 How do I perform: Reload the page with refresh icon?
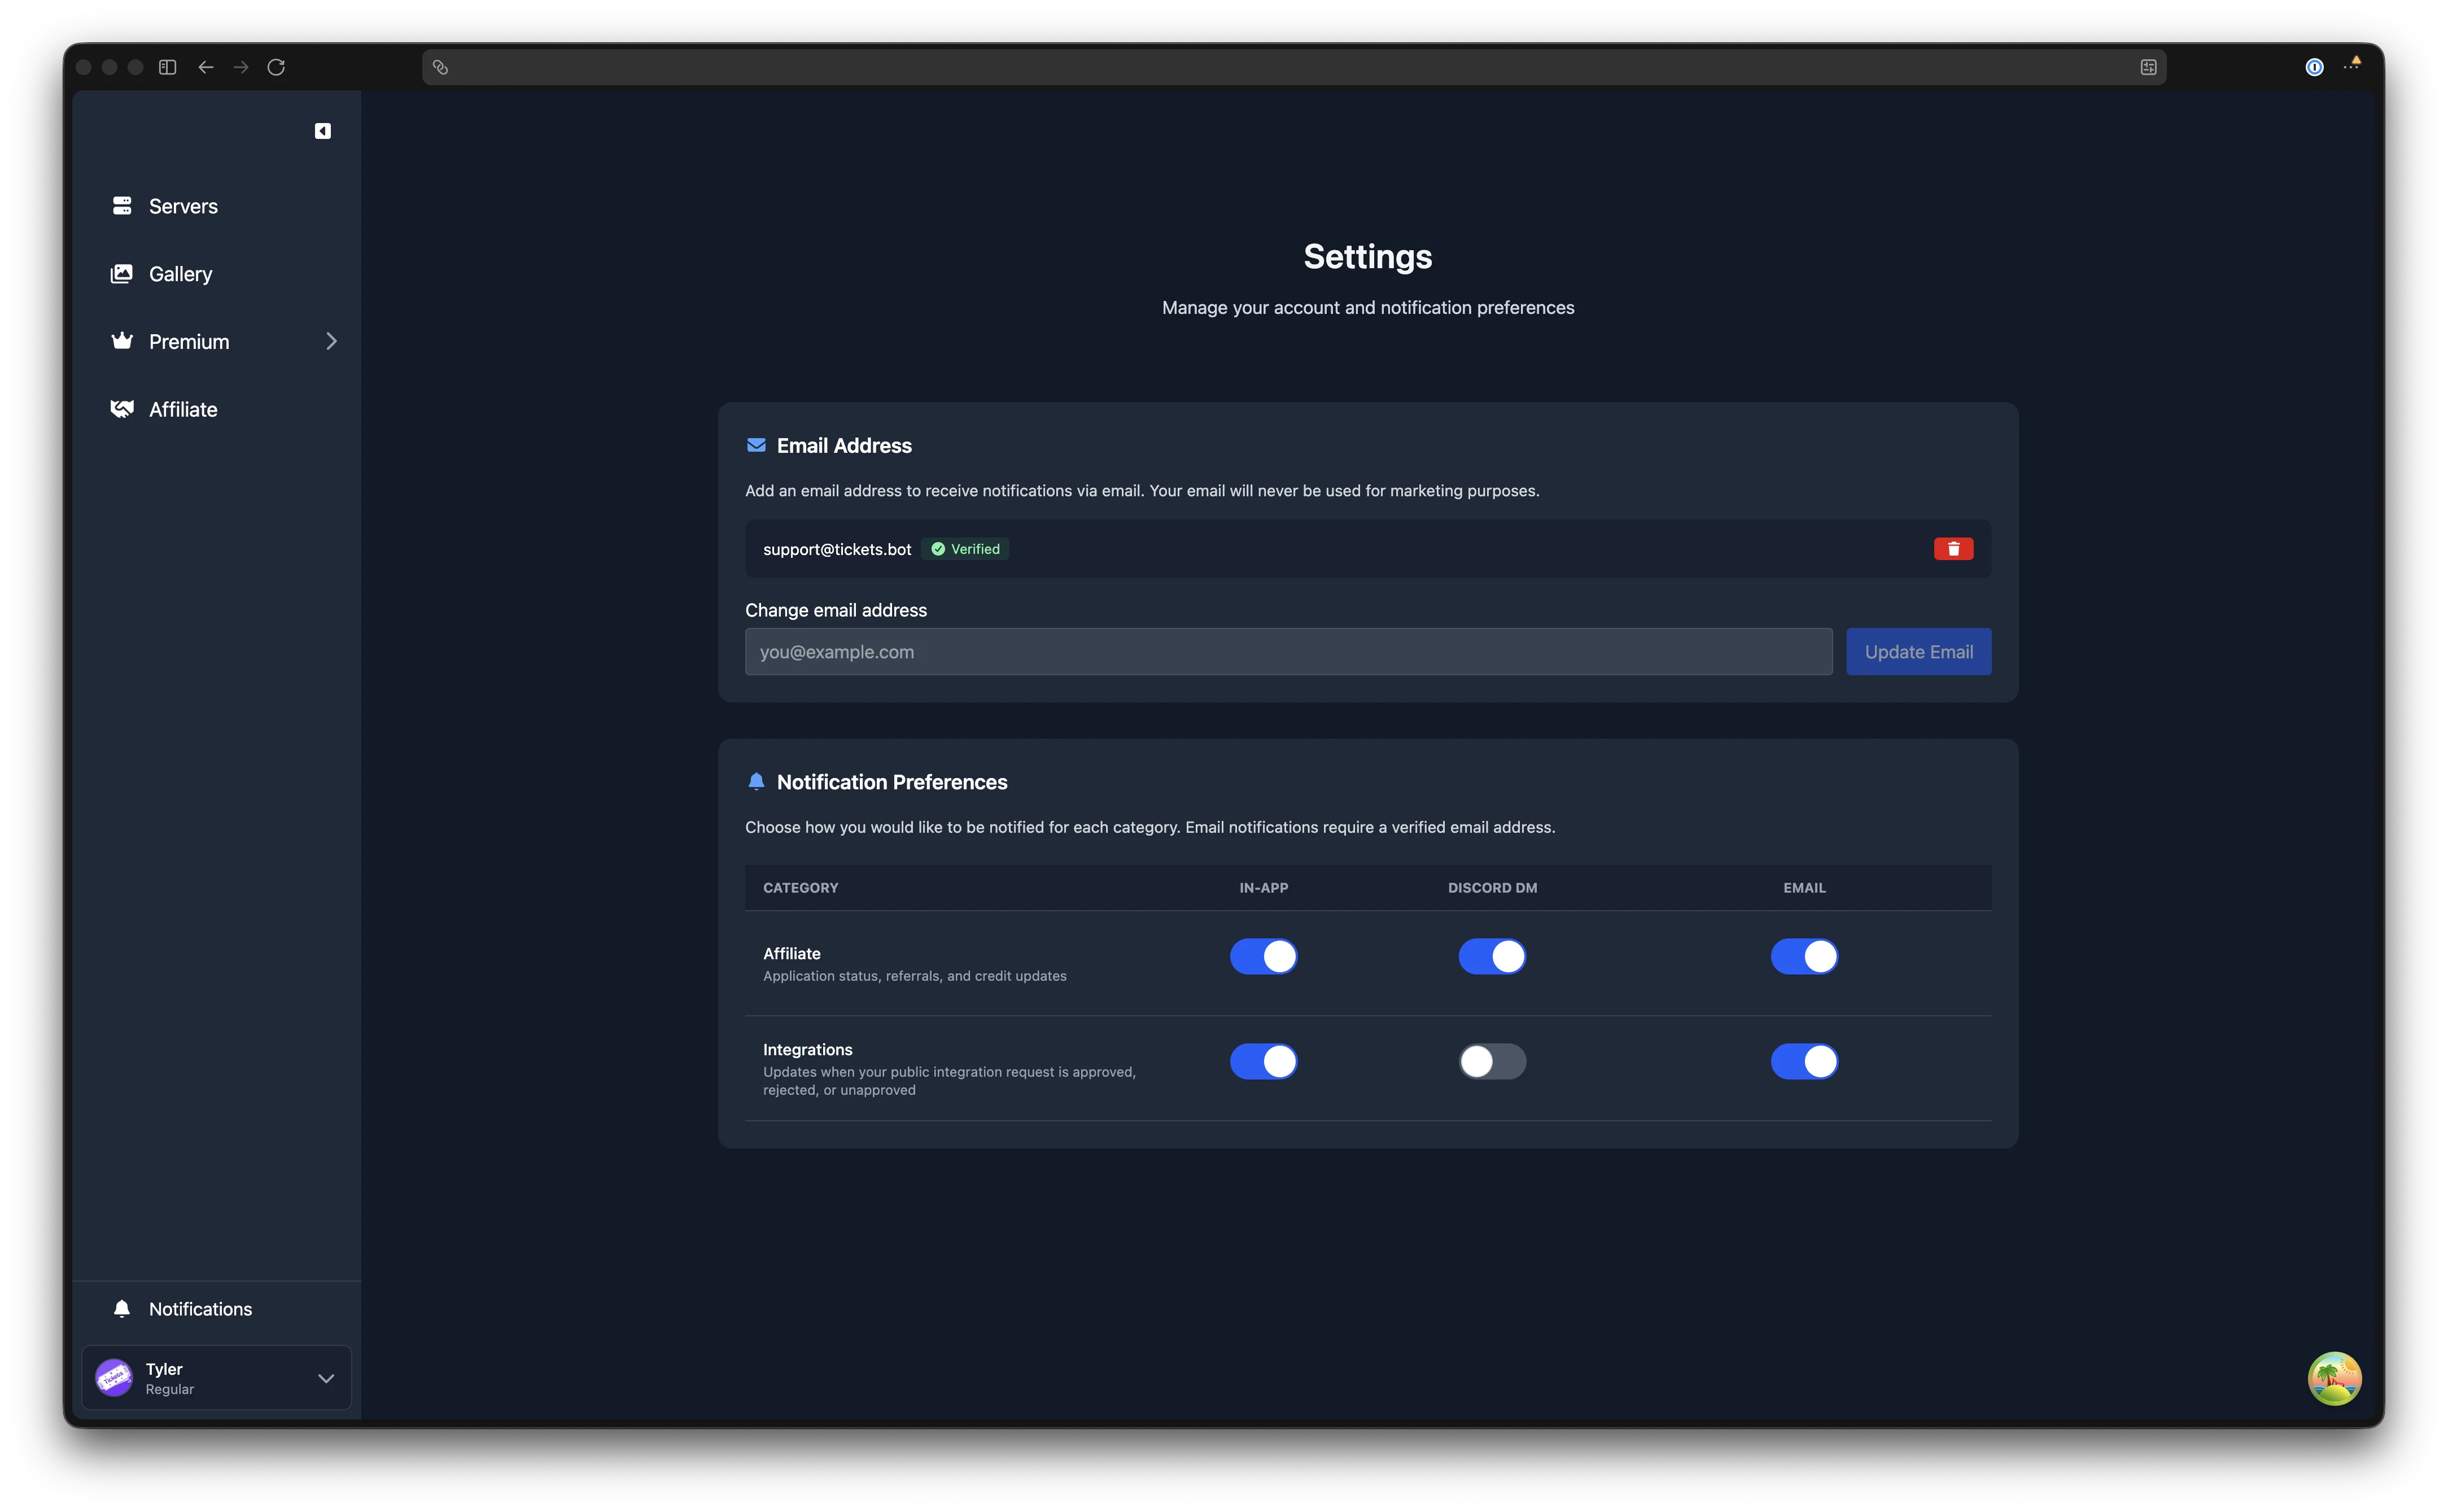coord(276,67)
